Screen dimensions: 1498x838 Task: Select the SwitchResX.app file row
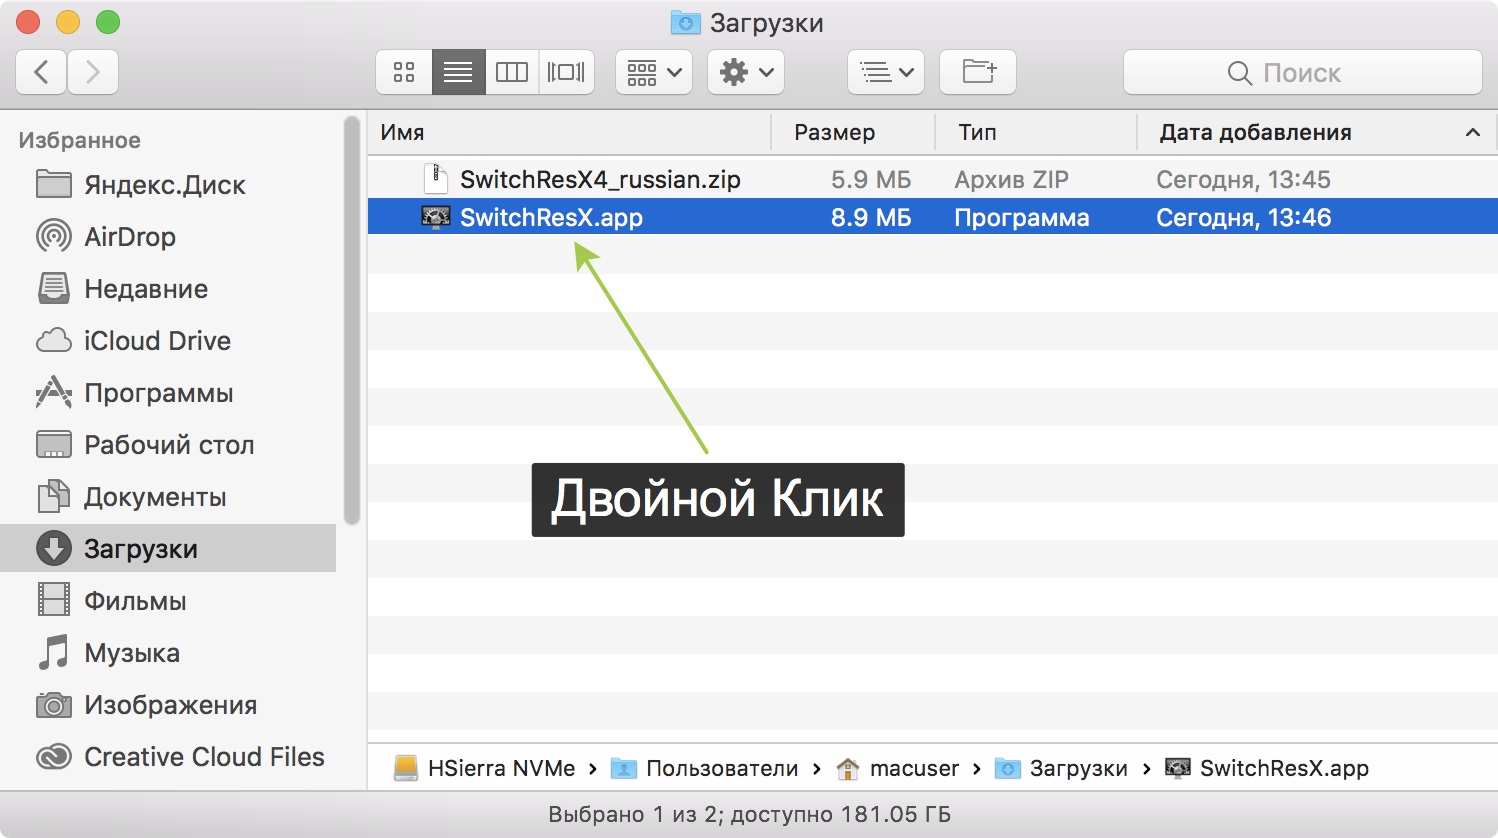point(932,217)
